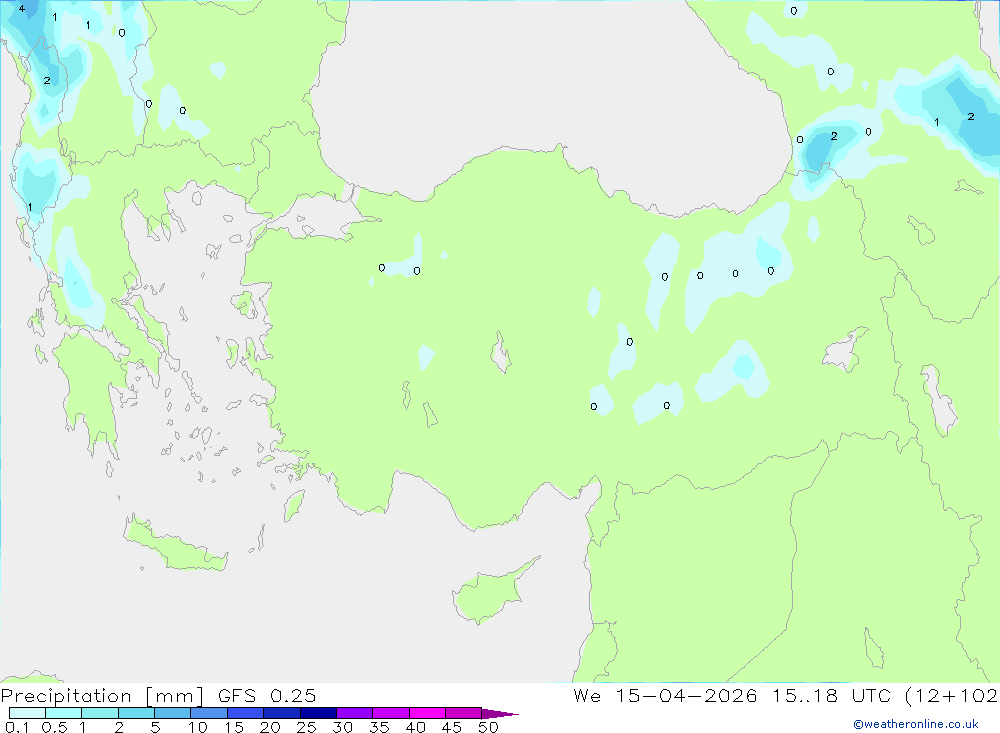Select the legend swatch between 30 and 35
The width and height of the screenshot is (1000, 733).
354,713
